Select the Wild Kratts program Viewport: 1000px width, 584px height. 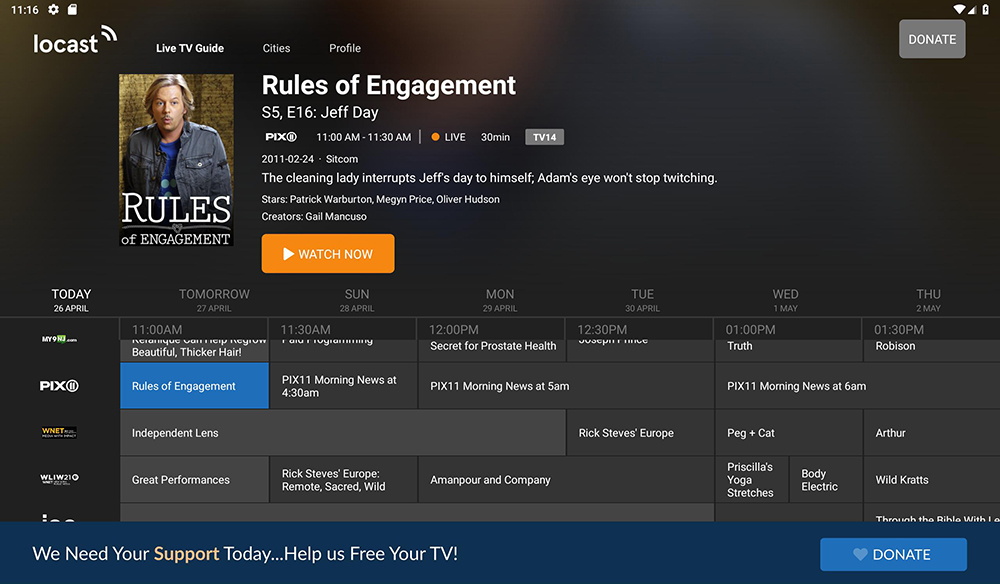(x=932, y=479)
